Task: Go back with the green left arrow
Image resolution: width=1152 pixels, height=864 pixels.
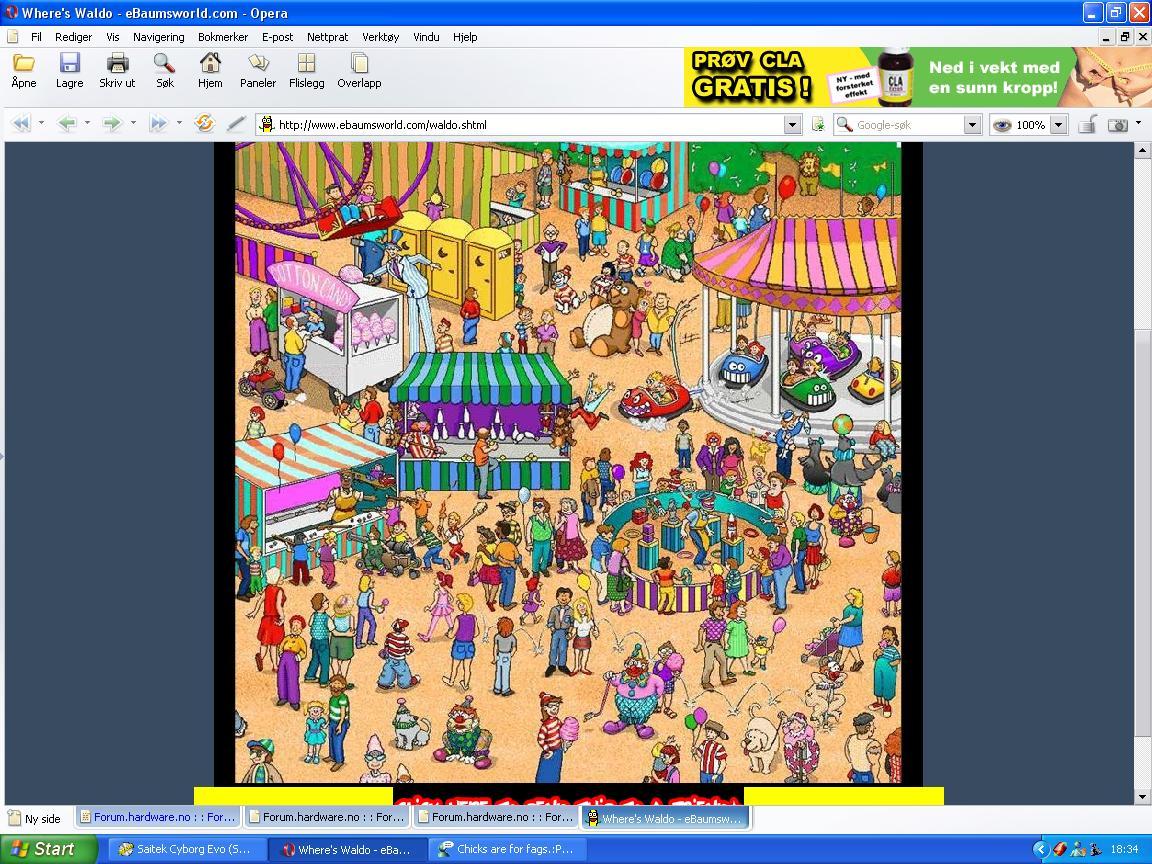Action: (x=67, y=123)
